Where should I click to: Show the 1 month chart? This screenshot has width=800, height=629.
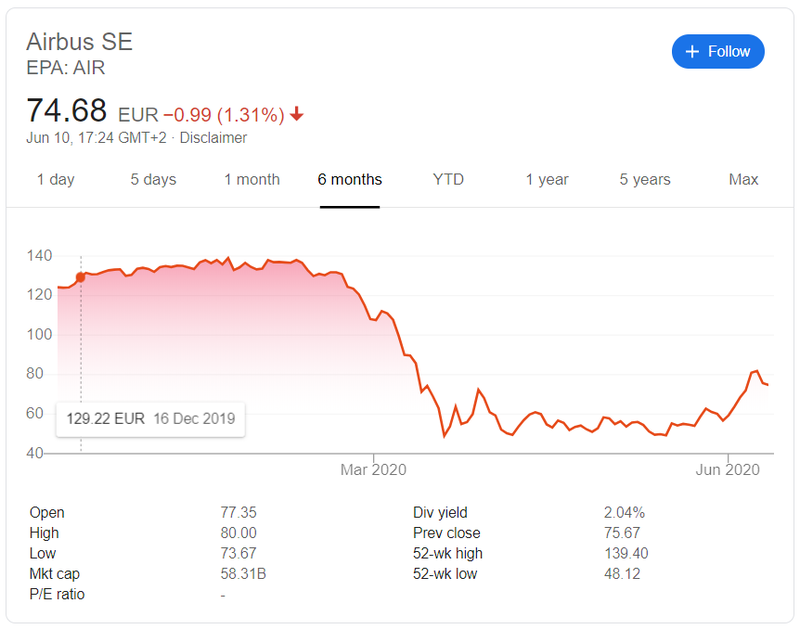[x=252, y=180]
